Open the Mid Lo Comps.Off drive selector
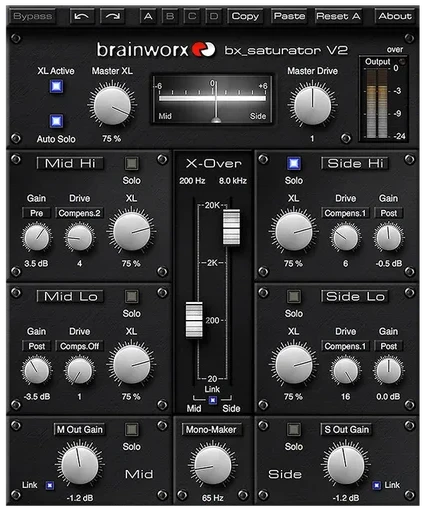Image resolution: width=425 pixels, height=511 pixels. [79, 346]
